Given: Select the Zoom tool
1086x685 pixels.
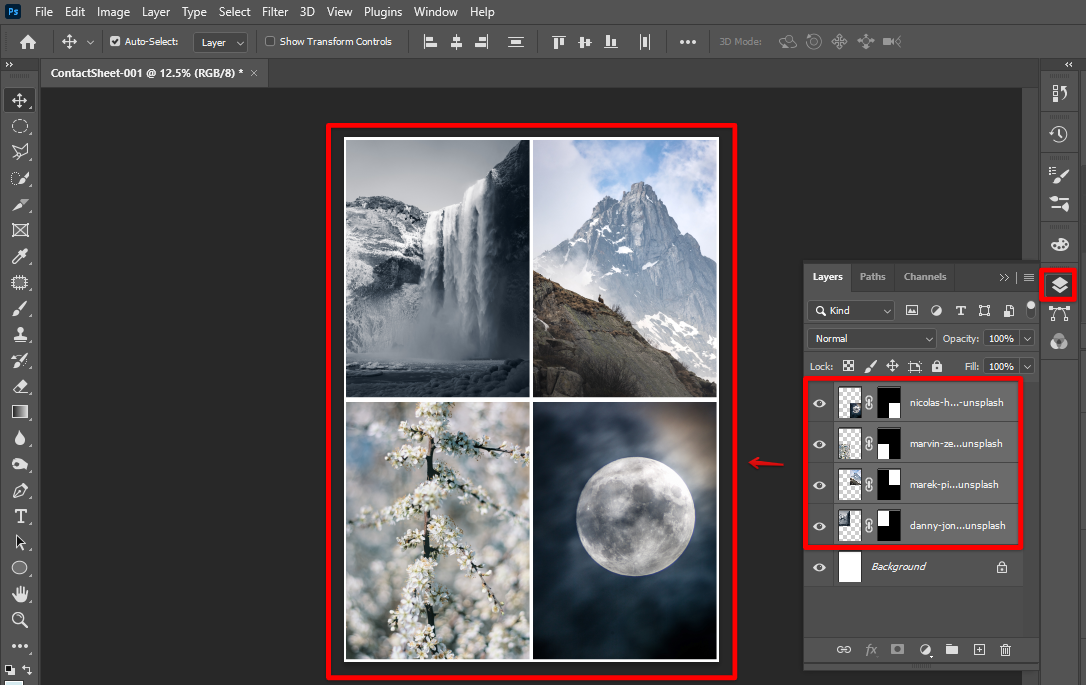Looking at the screenshot, I should (x=19, y=620).
